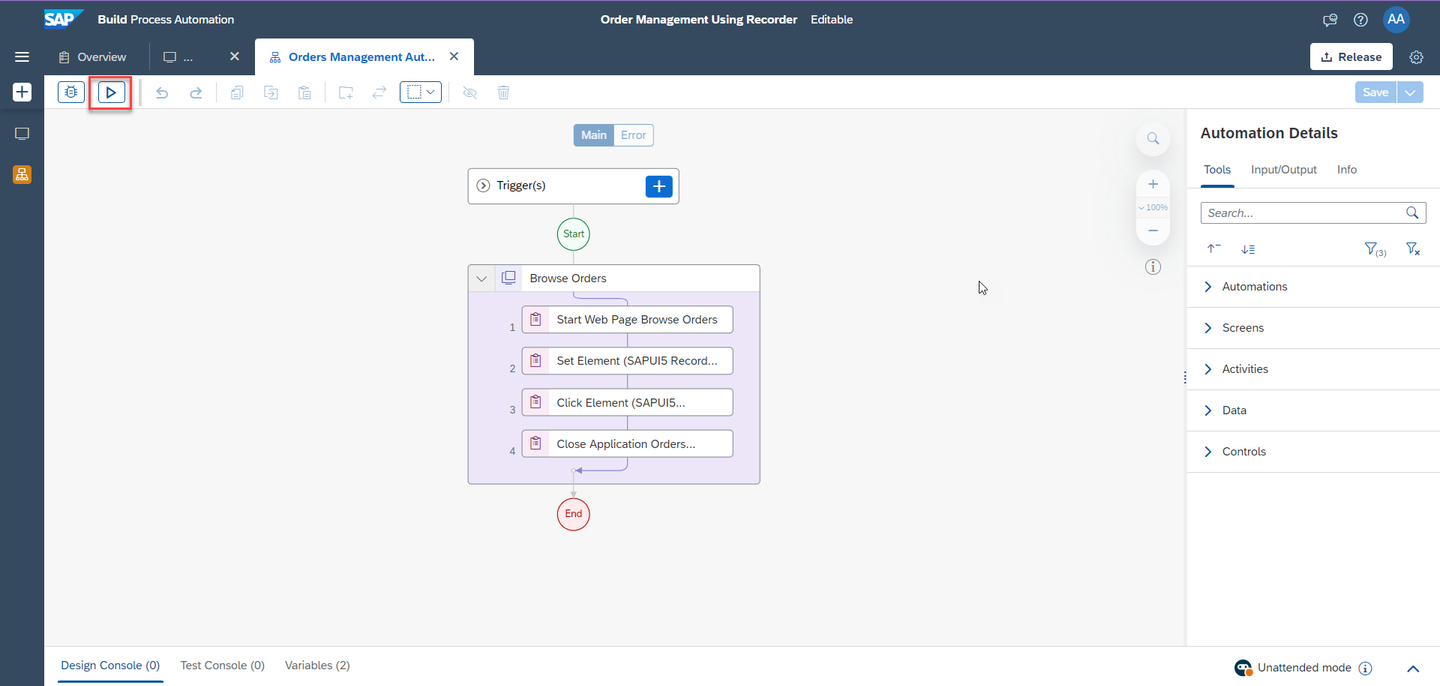Click the Release button
The image size is (1440, 686).
point(1351,57)
